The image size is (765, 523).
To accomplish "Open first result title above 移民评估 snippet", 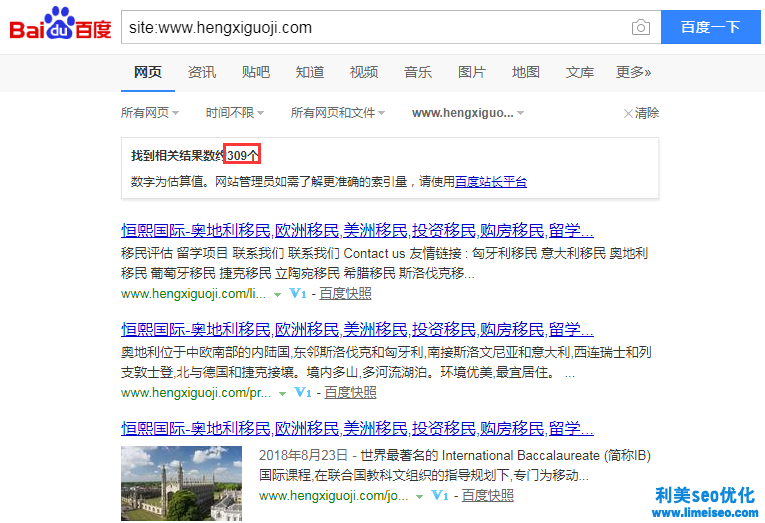I will click(357, 230).
